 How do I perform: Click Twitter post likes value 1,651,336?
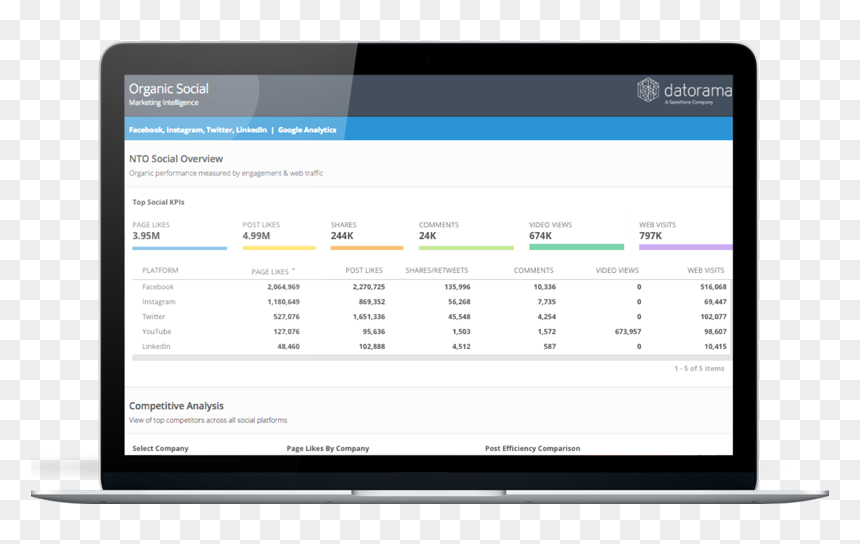tap(369, 316)
